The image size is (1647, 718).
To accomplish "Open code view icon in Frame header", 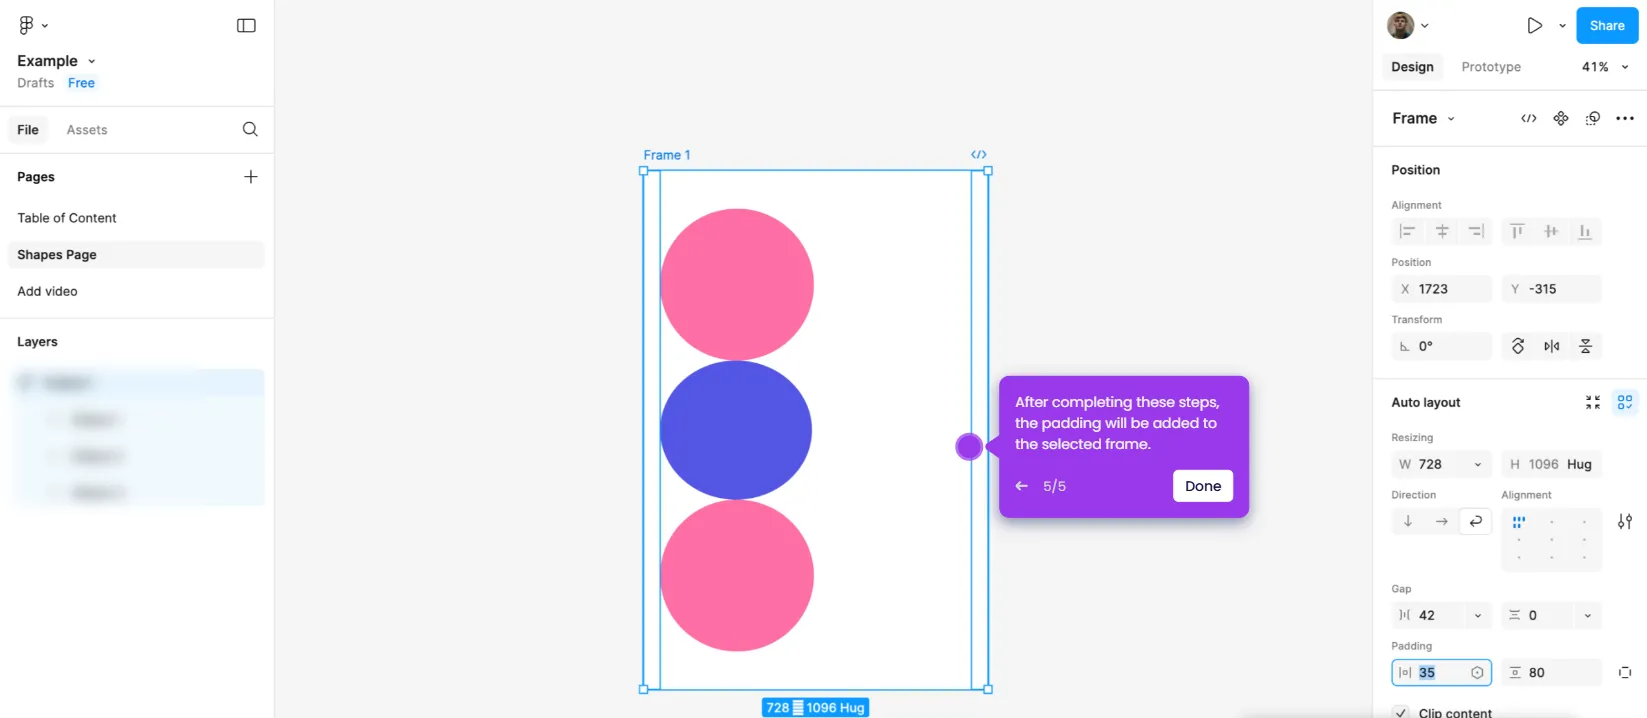I will coord(1529,118).
